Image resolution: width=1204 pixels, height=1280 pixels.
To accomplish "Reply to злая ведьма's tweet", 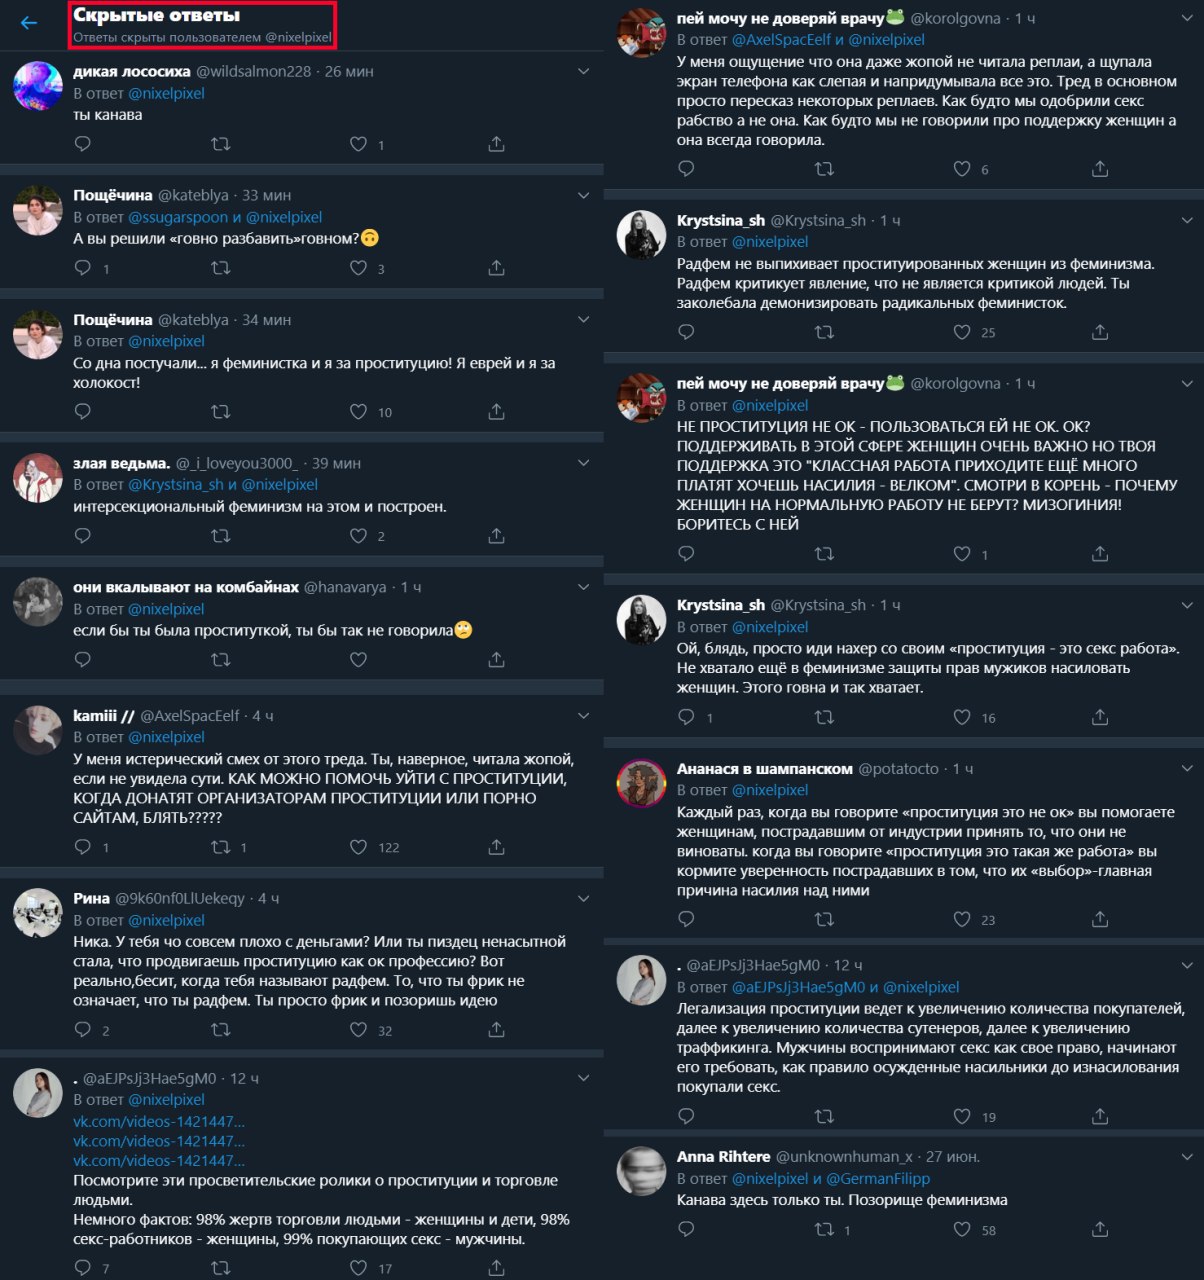I will coord(83,536).
